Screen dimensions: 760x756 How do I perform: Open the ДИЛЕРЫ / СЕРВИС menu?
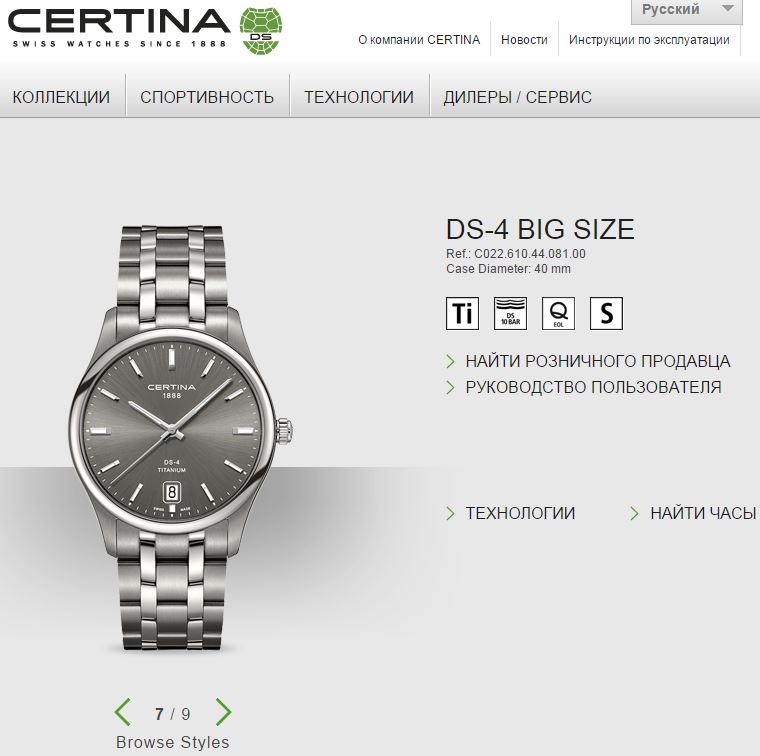517,97
